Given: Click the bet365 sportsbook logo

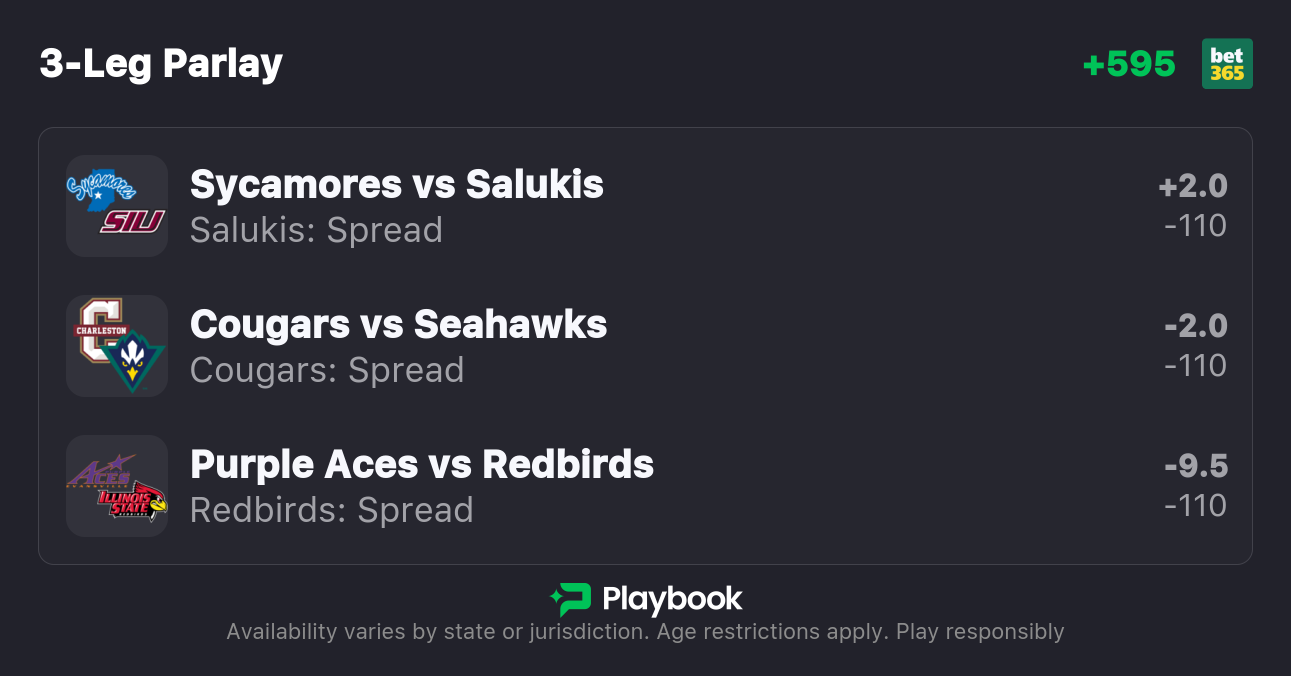Looking at the screenshot, I should point(1227,64).
